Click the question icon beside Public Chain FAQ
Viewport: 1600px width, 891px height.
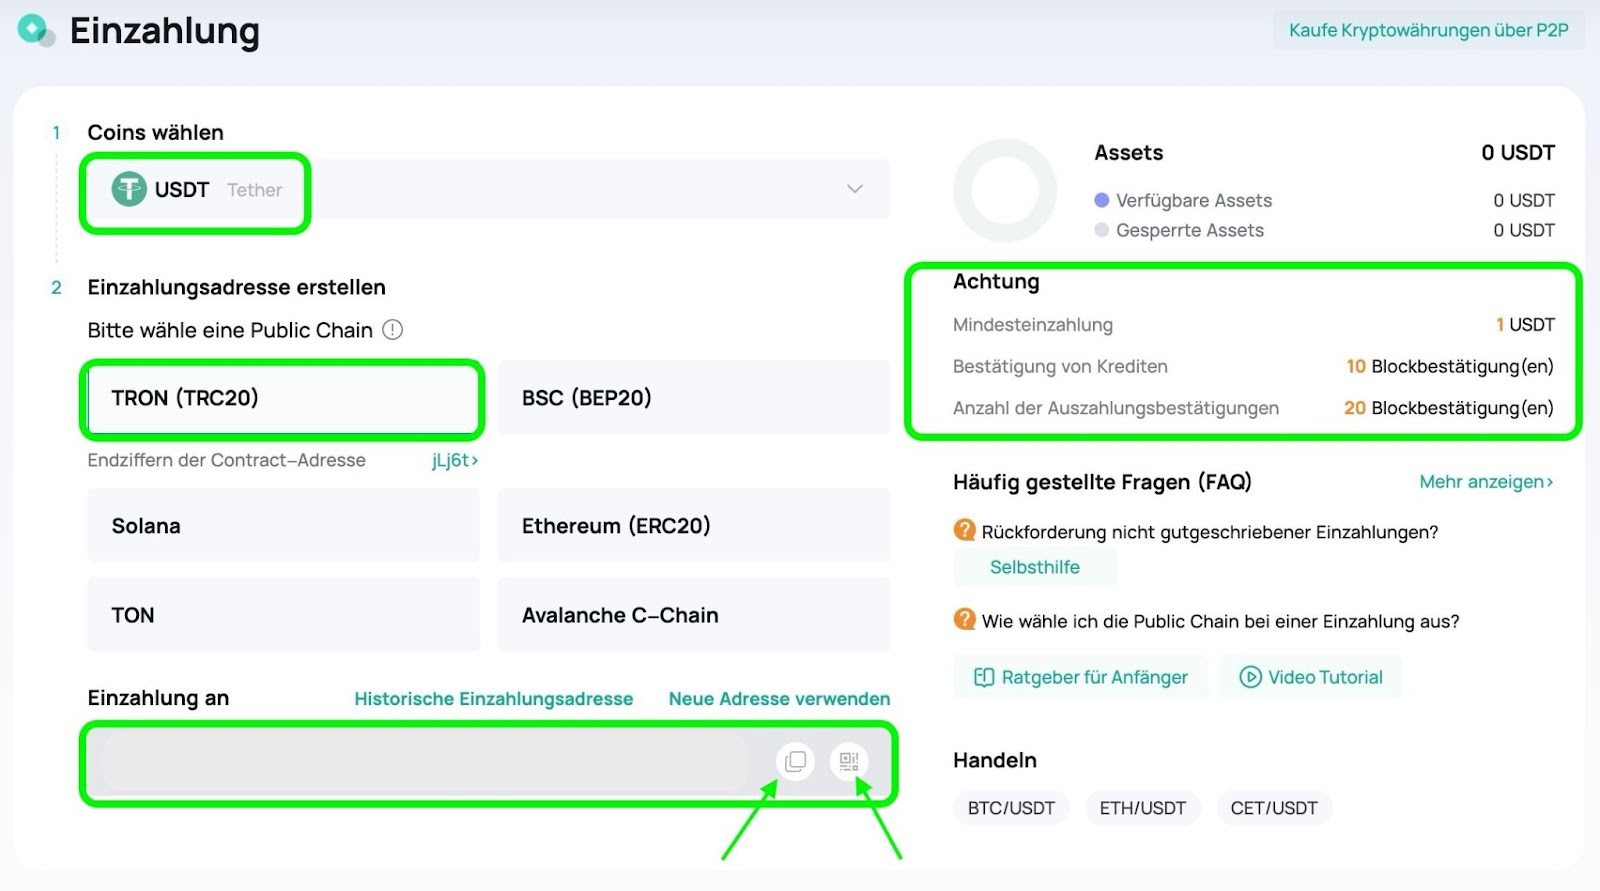tap(965, 619)
